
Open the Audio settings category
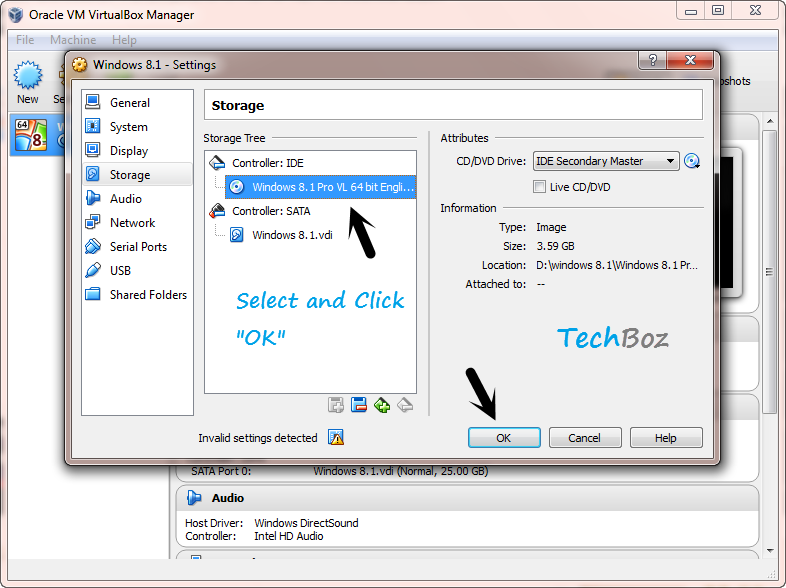coord(125,199)
